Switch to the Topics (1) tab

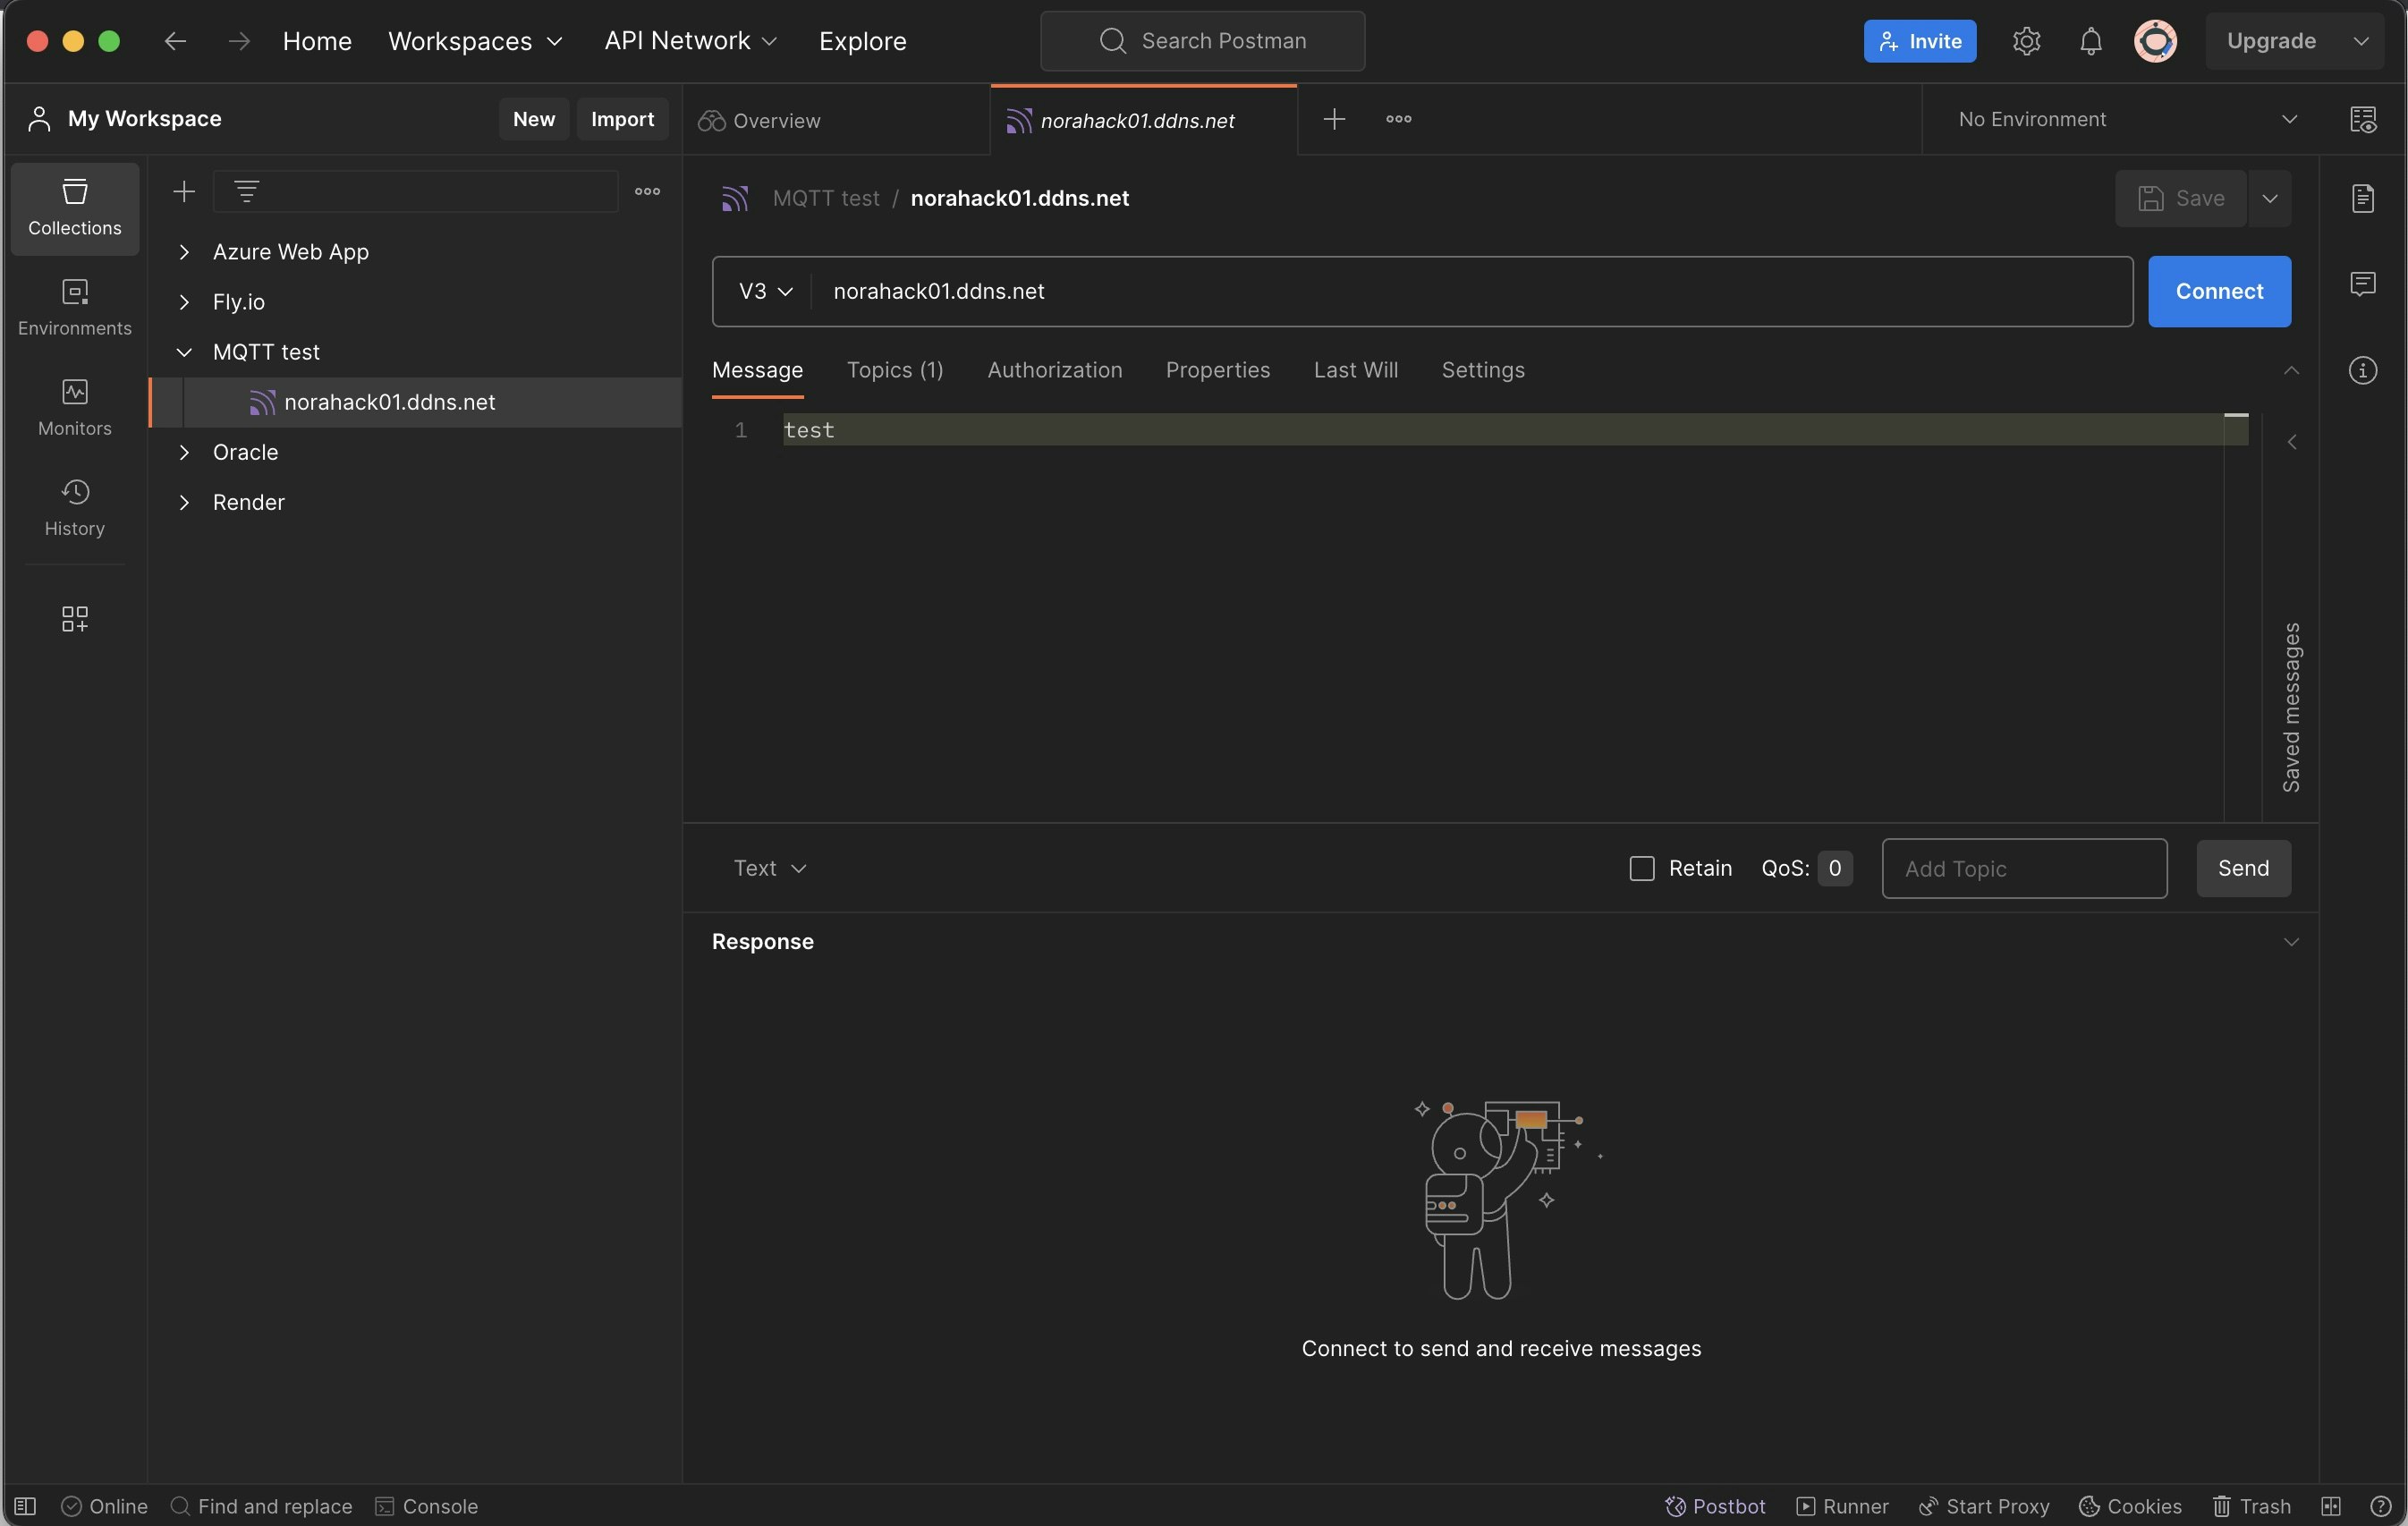coord(894,370)
